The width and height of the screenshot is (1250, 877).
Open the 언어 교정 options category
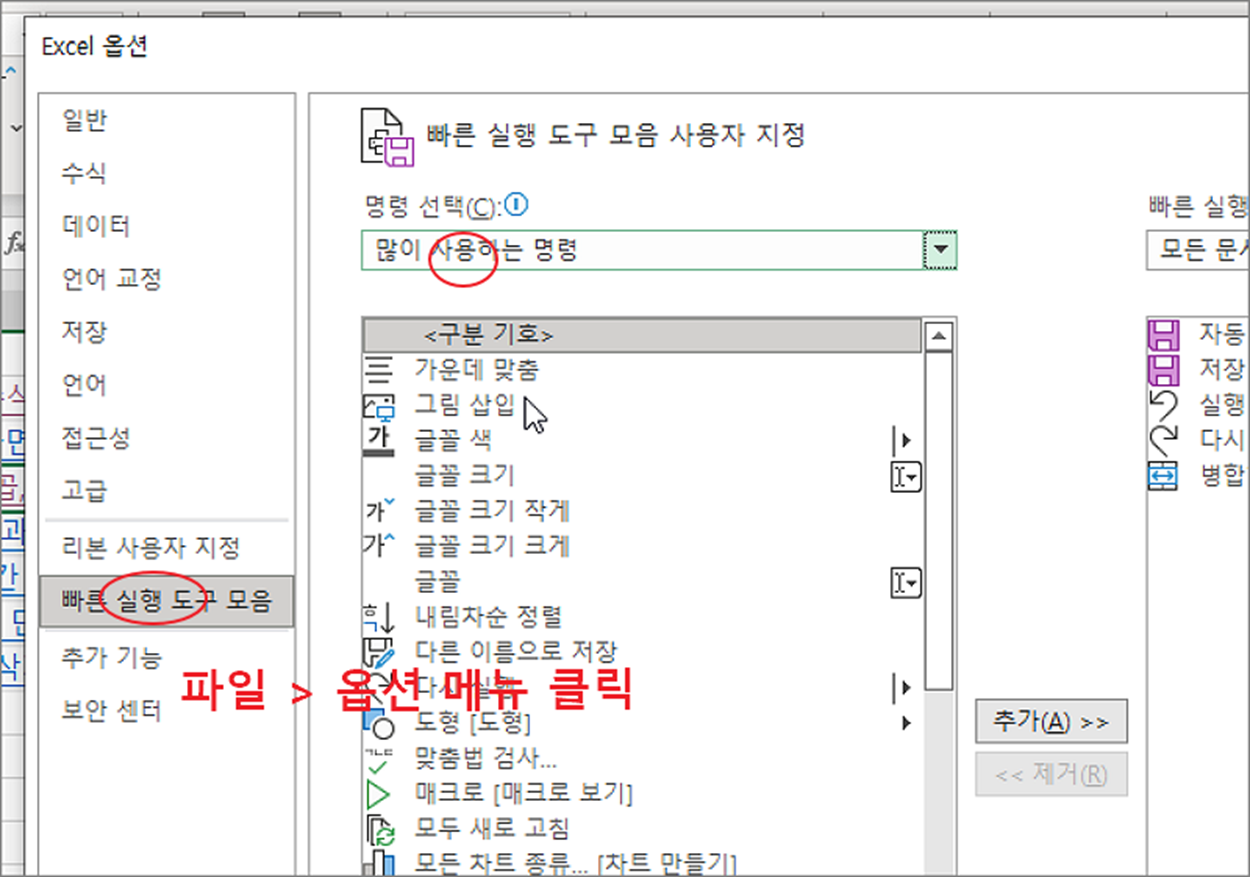coord(111,279)
